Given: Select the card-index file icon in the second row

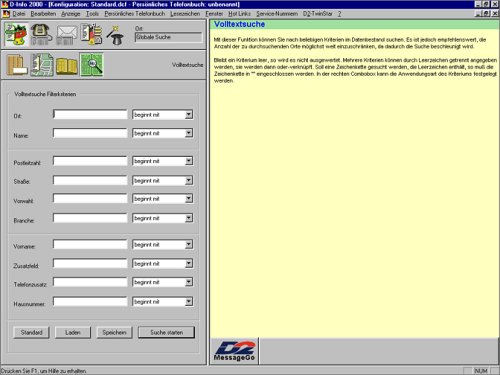Looking at the screenshot, I should (x=17, y=65).
